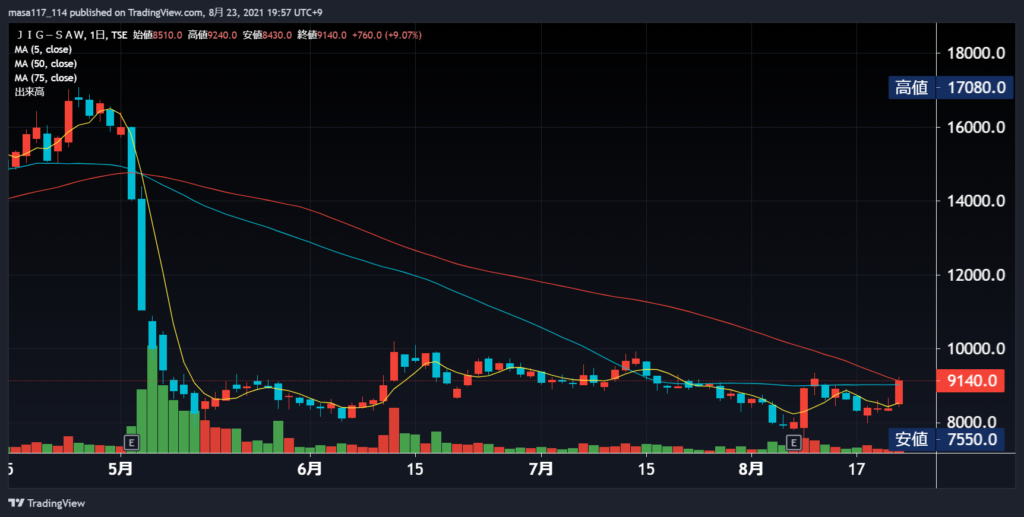Click the red 9140.0 current price label
Image resolution: width=1024 pixels, height=517 pixels.
(970, 381)
